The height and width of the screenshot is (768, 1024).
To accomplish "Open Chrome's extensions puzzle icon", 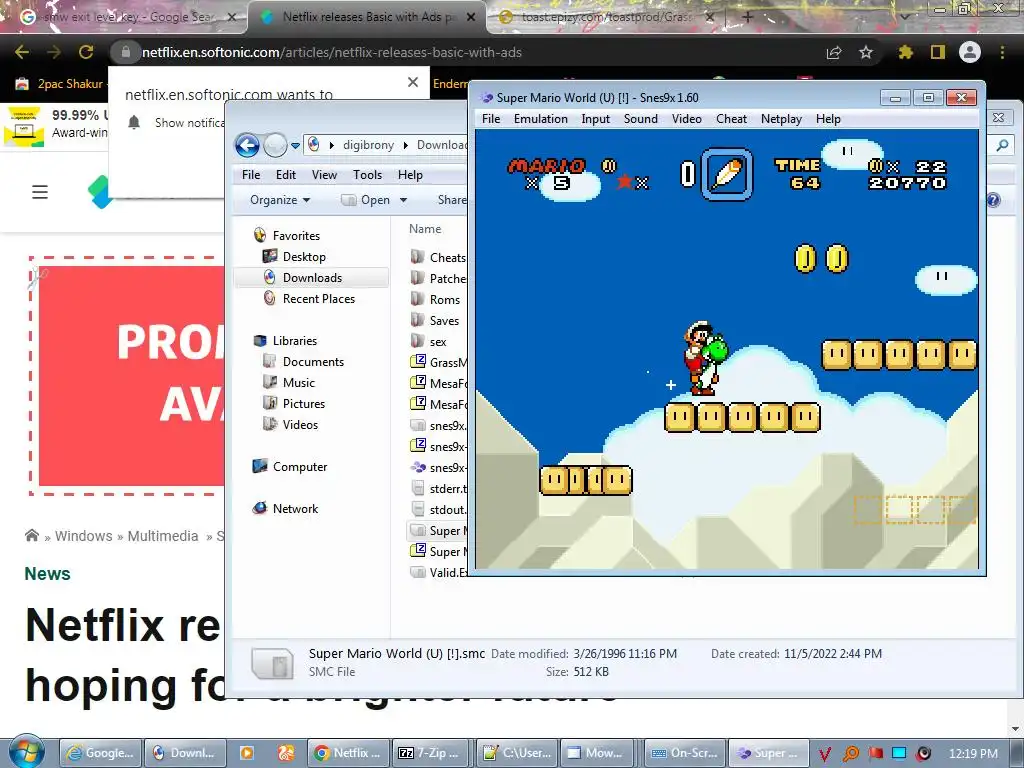I will pos(905,52).
